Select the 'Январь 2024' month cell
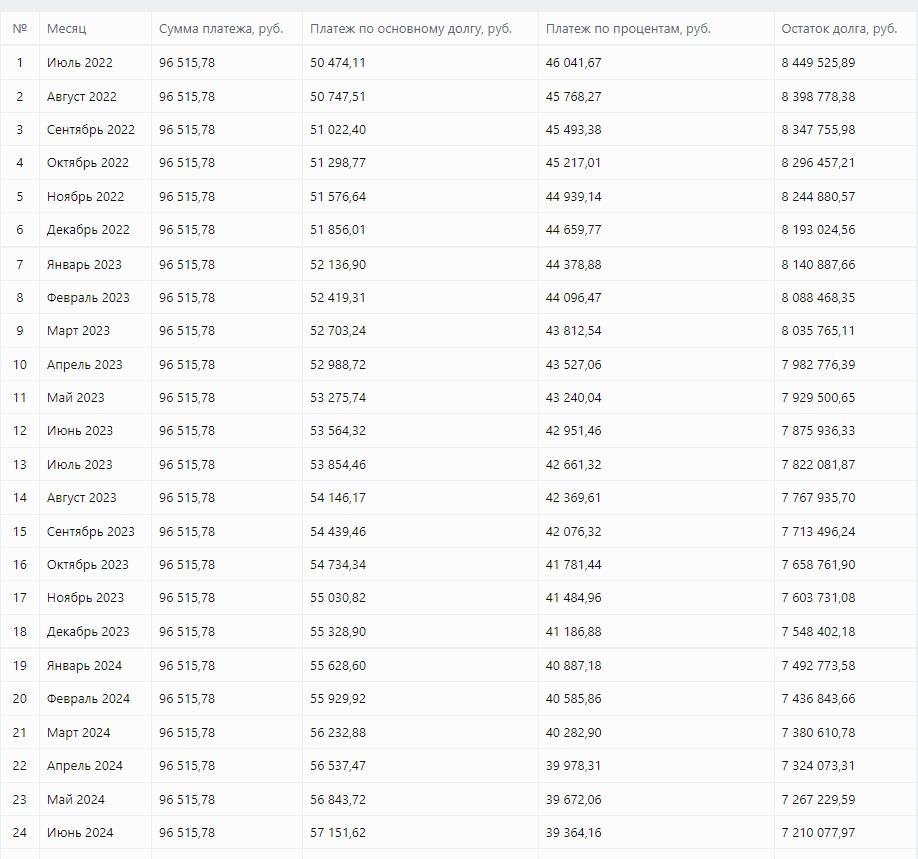The width and height of the screenshot is (918, 859). (x=84, y=666)
